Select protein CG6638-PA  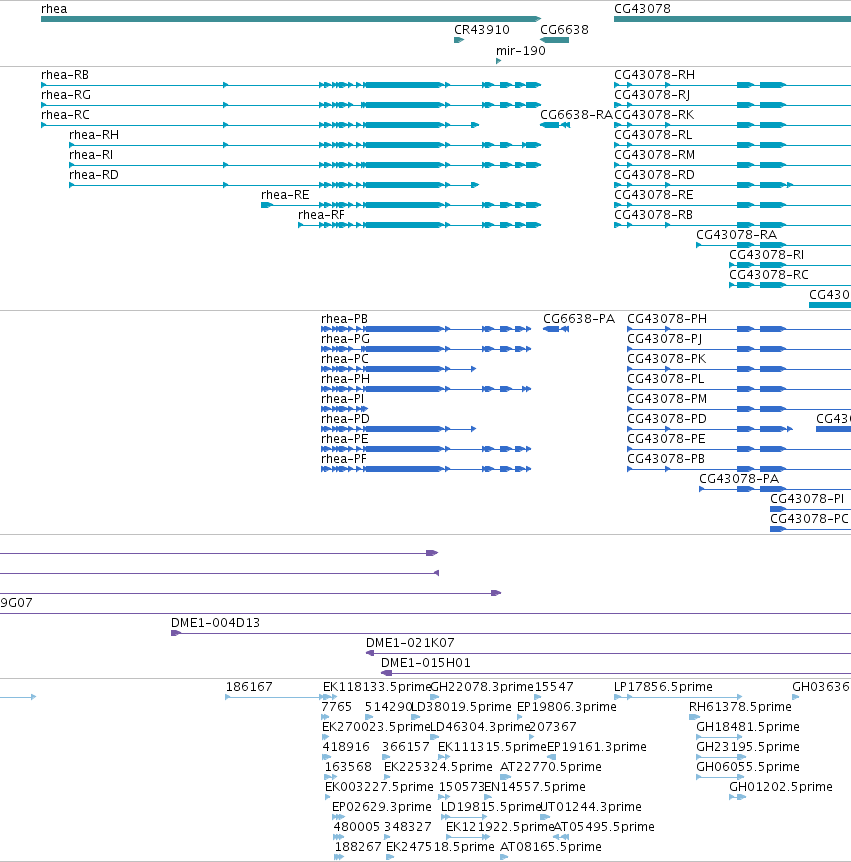(x=556, y=329)
